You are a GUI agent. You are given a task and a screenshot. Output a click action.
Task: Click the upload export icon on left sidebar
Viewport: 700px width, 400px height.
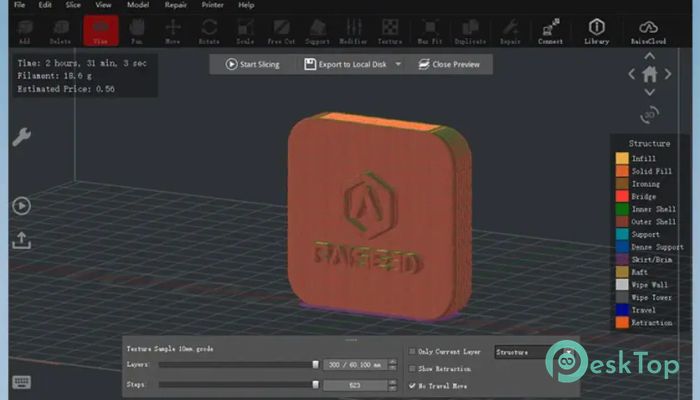[x=21, y=240]
